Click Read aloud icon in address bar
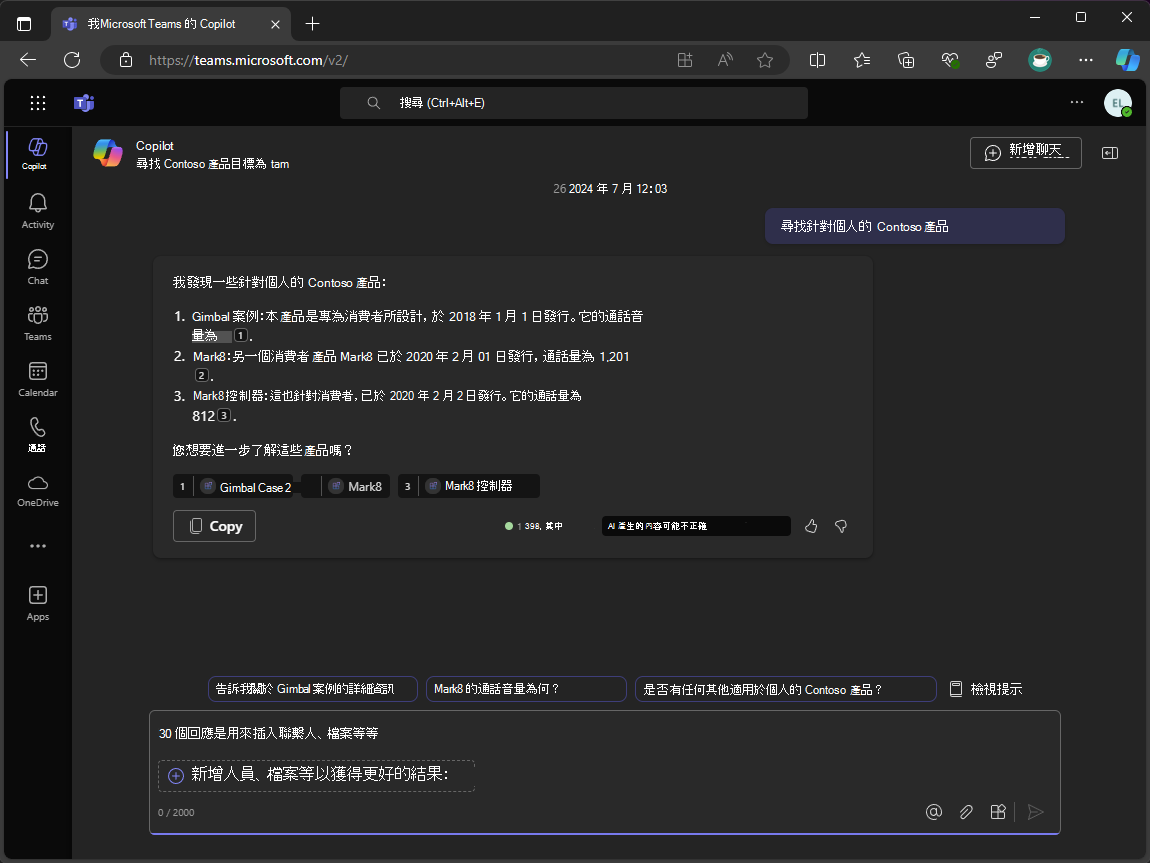Viewport: 1150px width, 863px height. (x=725, y=60)
